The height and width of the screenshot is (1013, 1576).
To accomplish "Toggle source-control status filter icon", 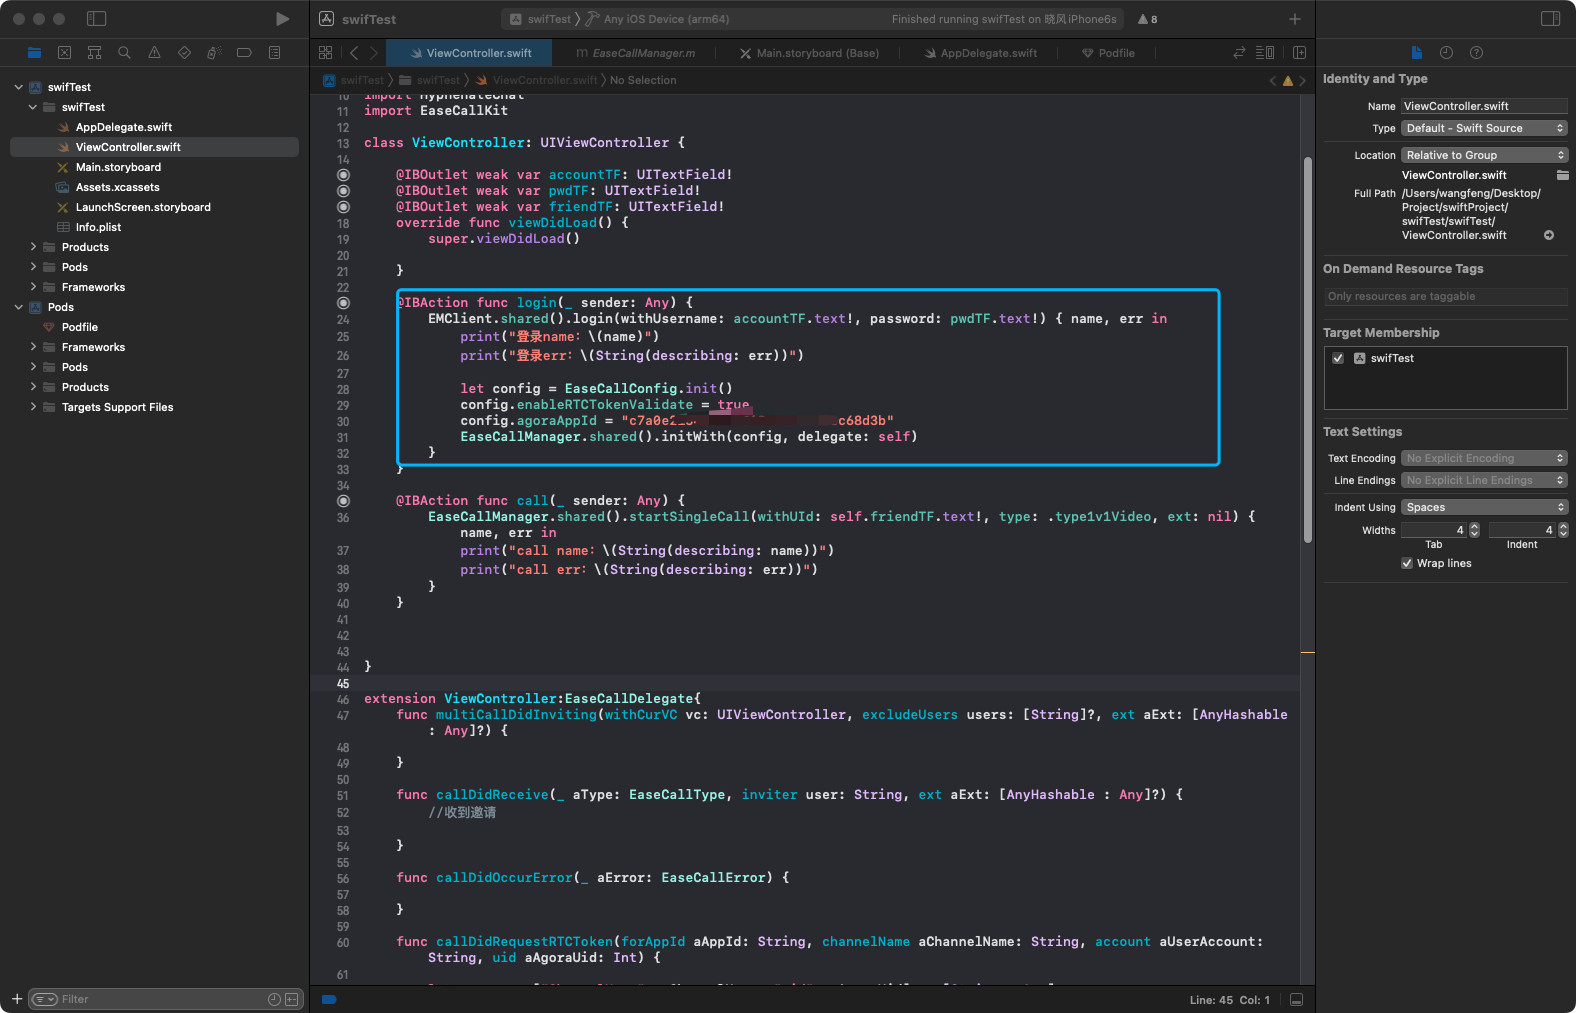I will pos(292,999).
